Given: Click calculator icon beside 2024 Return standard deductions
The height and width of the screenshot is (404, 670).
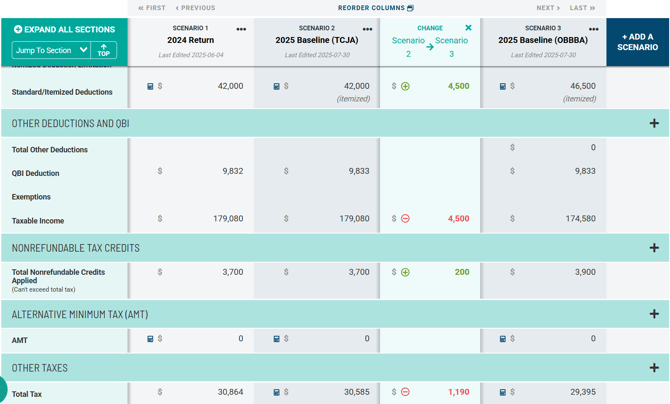Looking at the screenshot, I should coord(151,87).
